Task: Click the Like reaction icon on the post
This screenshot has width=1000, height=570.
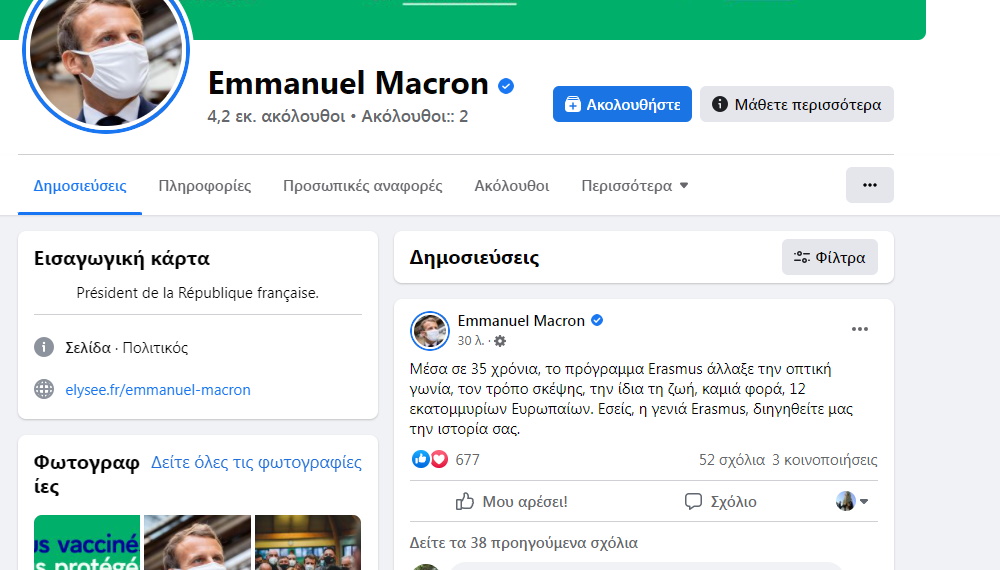Action: pos(420,459)
